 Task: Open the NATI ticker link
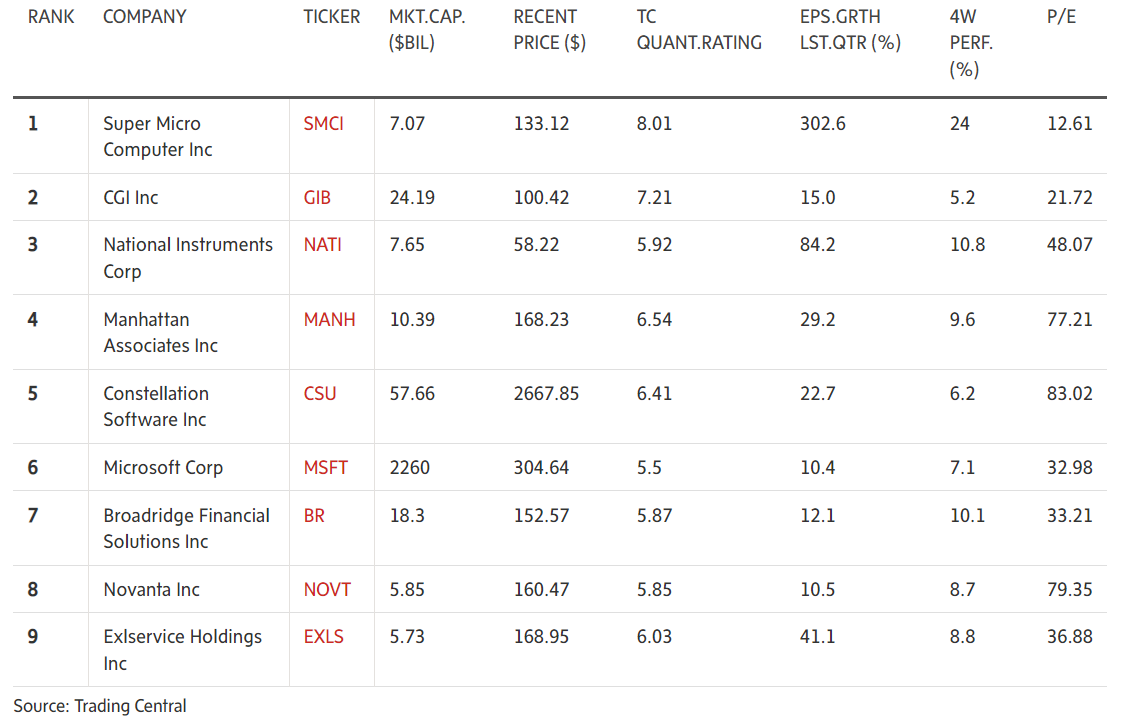(x=323, y=245)
